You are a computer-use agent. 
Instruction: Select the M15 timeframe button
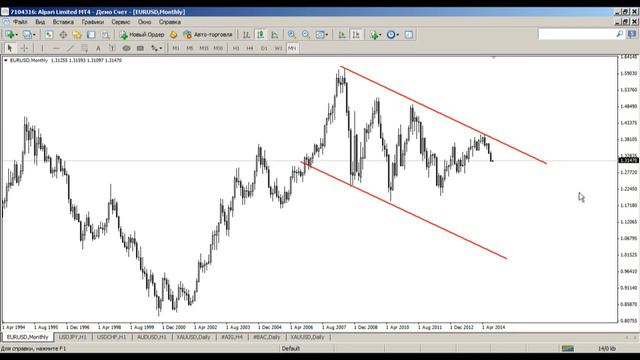pos(204,48)
